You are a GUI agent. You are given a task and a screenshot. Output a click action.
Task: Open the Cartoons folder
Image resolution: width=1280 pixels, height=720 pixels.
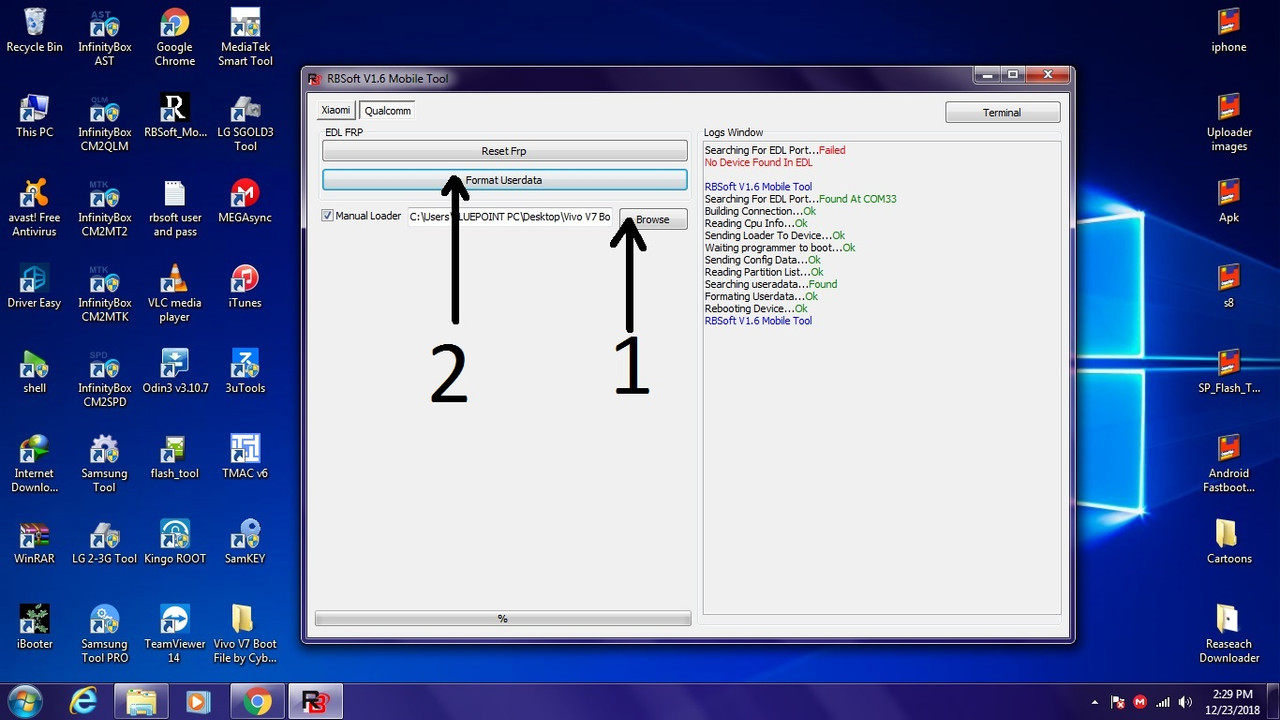point(1229,542)
